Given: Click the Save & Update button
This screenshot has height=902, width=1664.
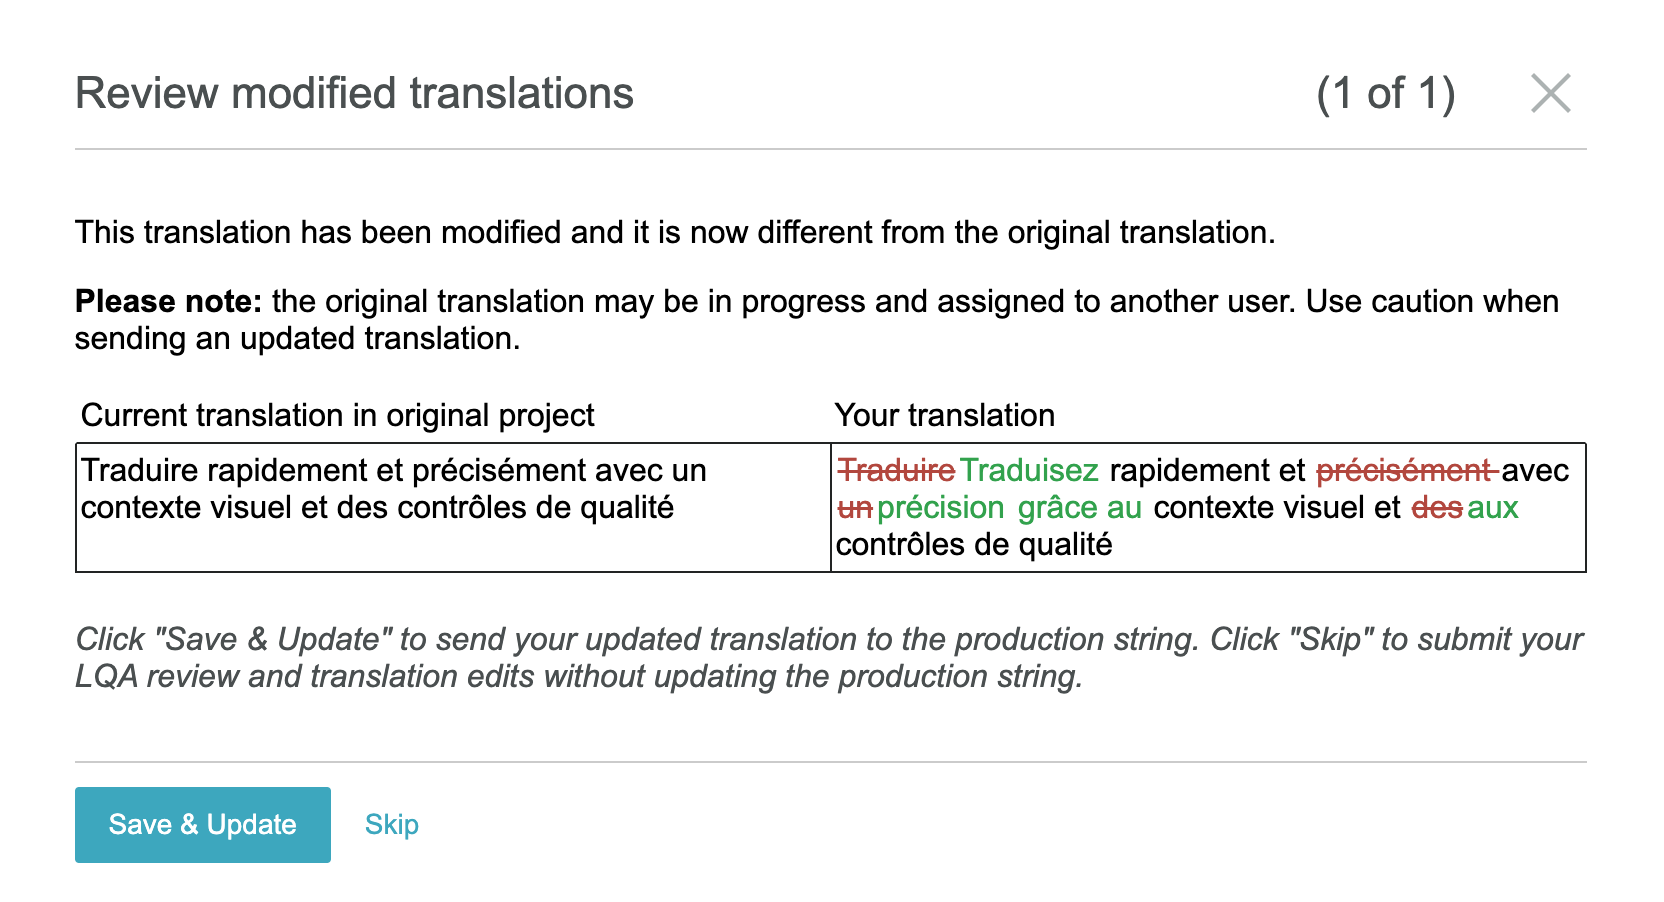Looking at the screenshot, I should pos(201,824).
